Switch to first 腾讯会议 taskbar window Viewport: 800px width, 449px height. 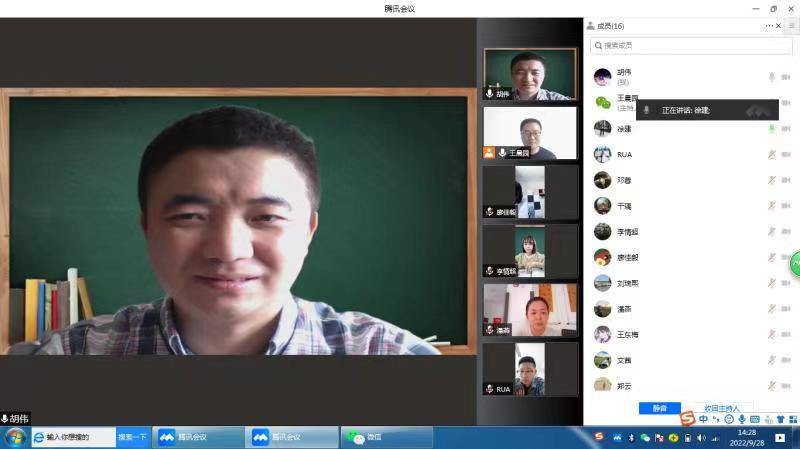click(198, 437)
